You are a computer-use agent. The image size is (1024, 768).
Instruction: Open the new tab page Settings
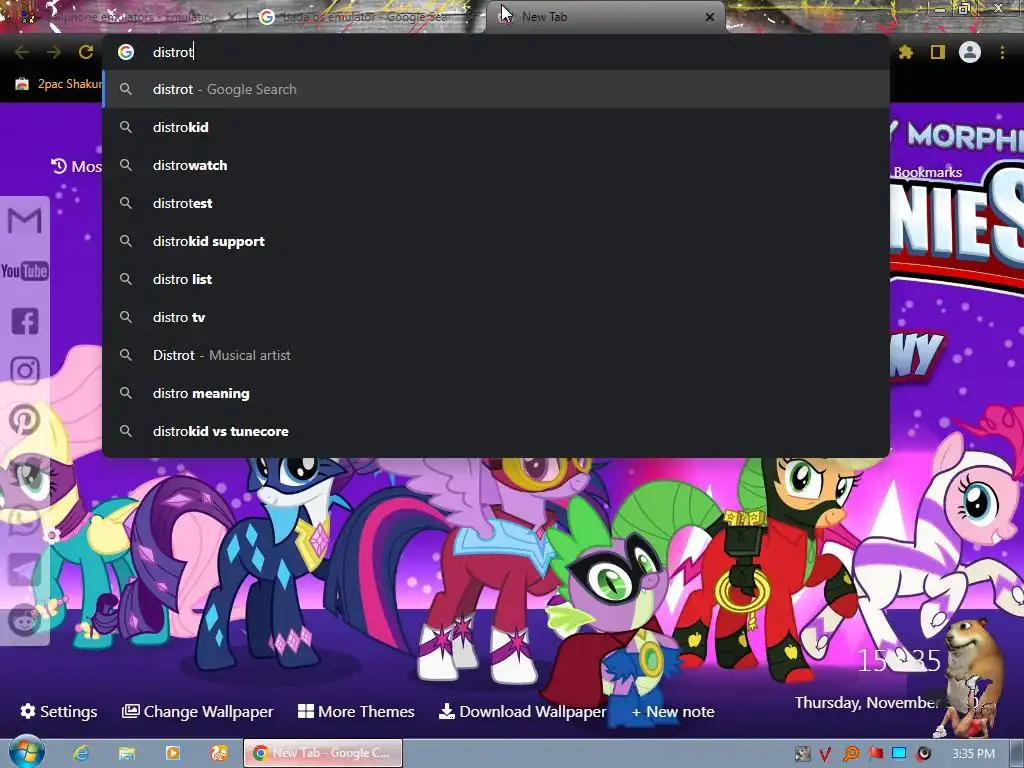[x=59, y=711]
